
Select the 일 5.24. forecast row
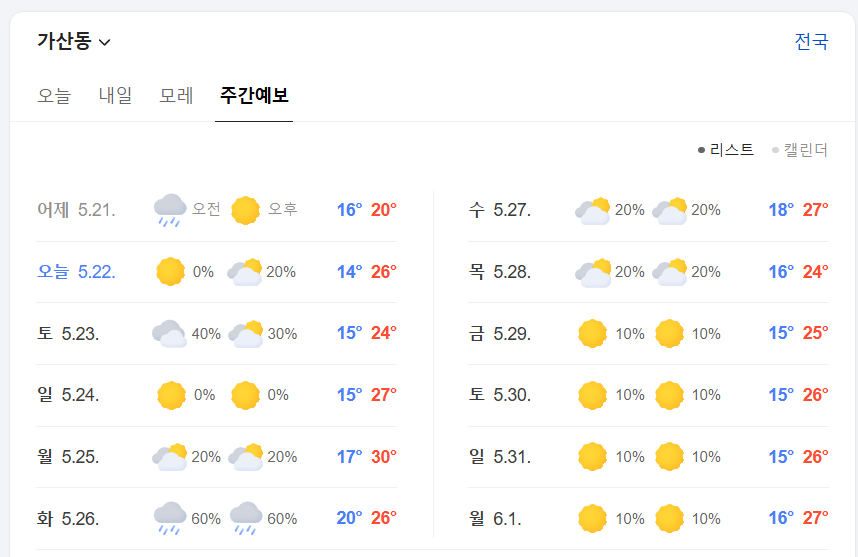point(217,395)
